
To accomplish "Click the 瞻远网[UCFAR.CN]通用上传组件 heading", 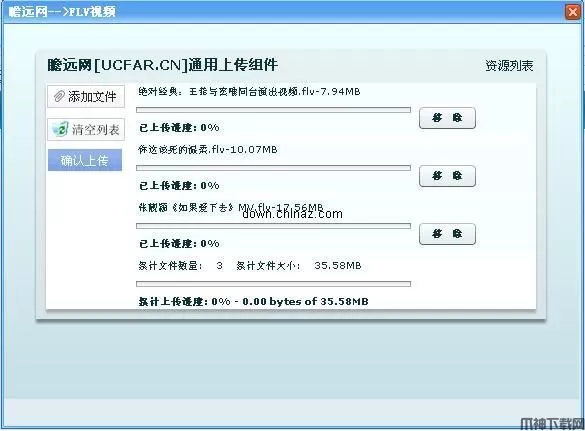I will (x=163, y=65).
